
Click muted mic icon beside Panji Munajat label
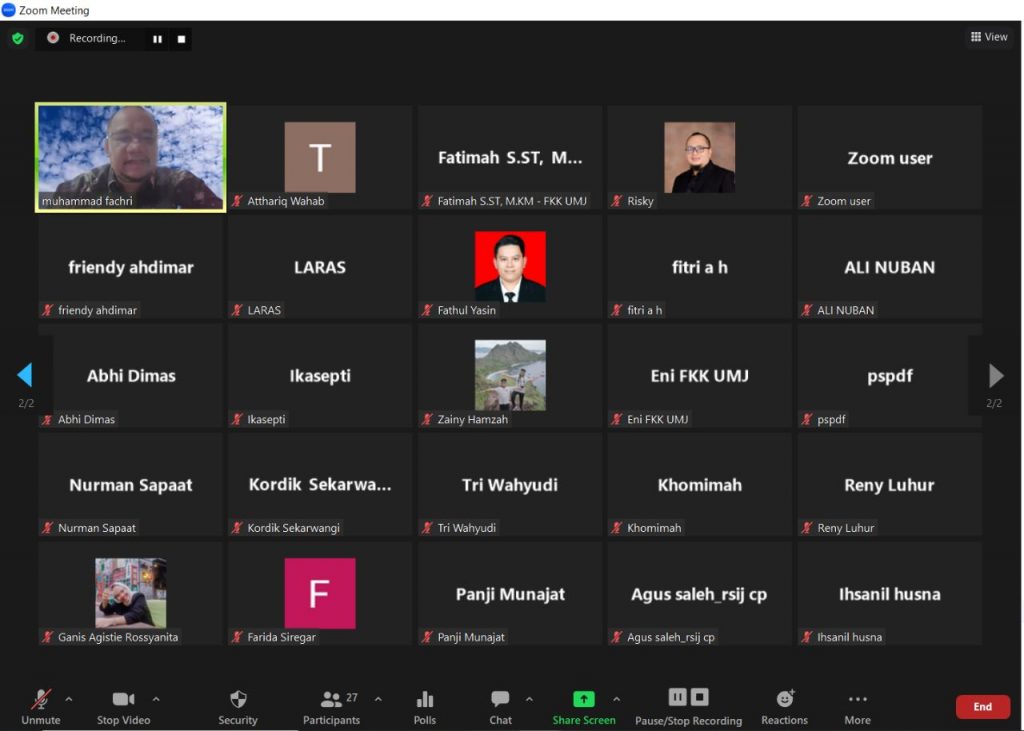coord(427,637)
